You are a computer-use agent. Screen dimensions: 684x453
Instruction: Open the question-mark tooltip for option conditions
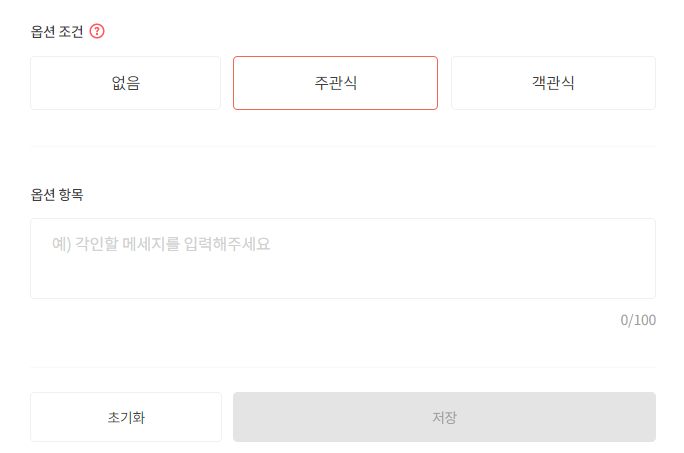pyautogui.click(x=97, y=31)
